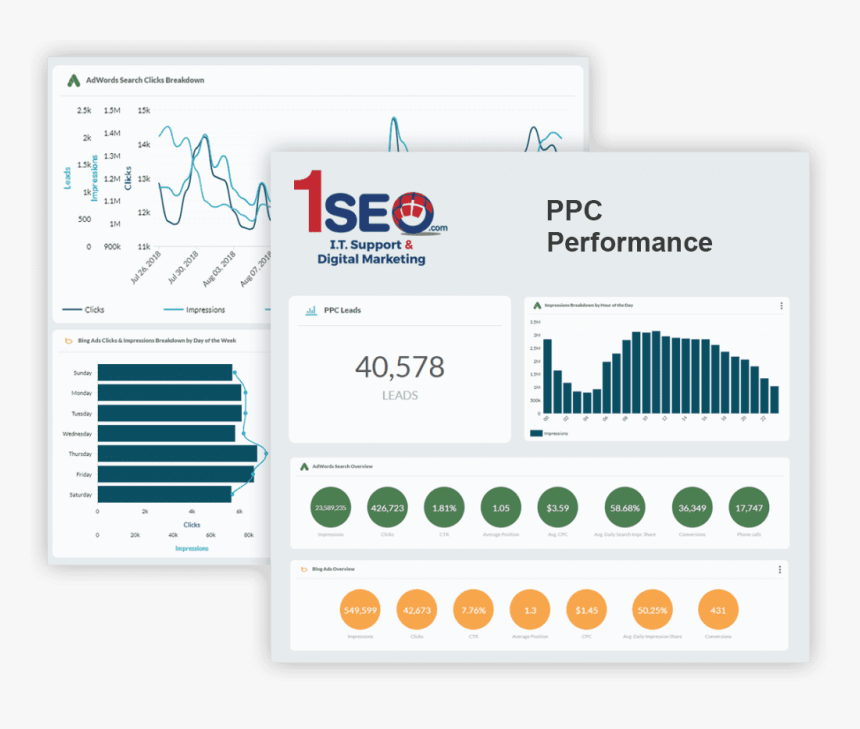The width and height of the screenshot is (860, 729).
Task: Click the green 1.81% CTR circle
Action: (444, 508)
